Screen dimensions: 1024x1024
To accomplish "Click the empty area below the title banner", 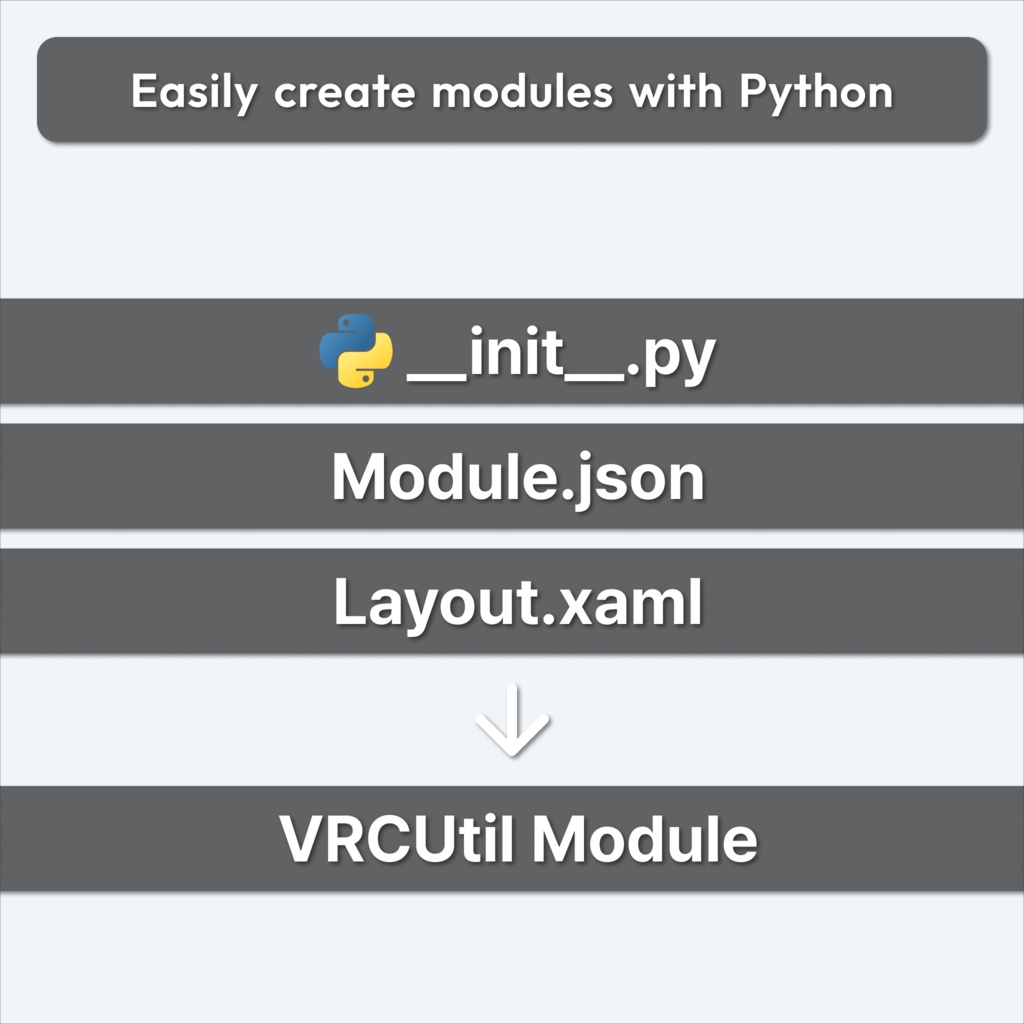I will 512,220.
